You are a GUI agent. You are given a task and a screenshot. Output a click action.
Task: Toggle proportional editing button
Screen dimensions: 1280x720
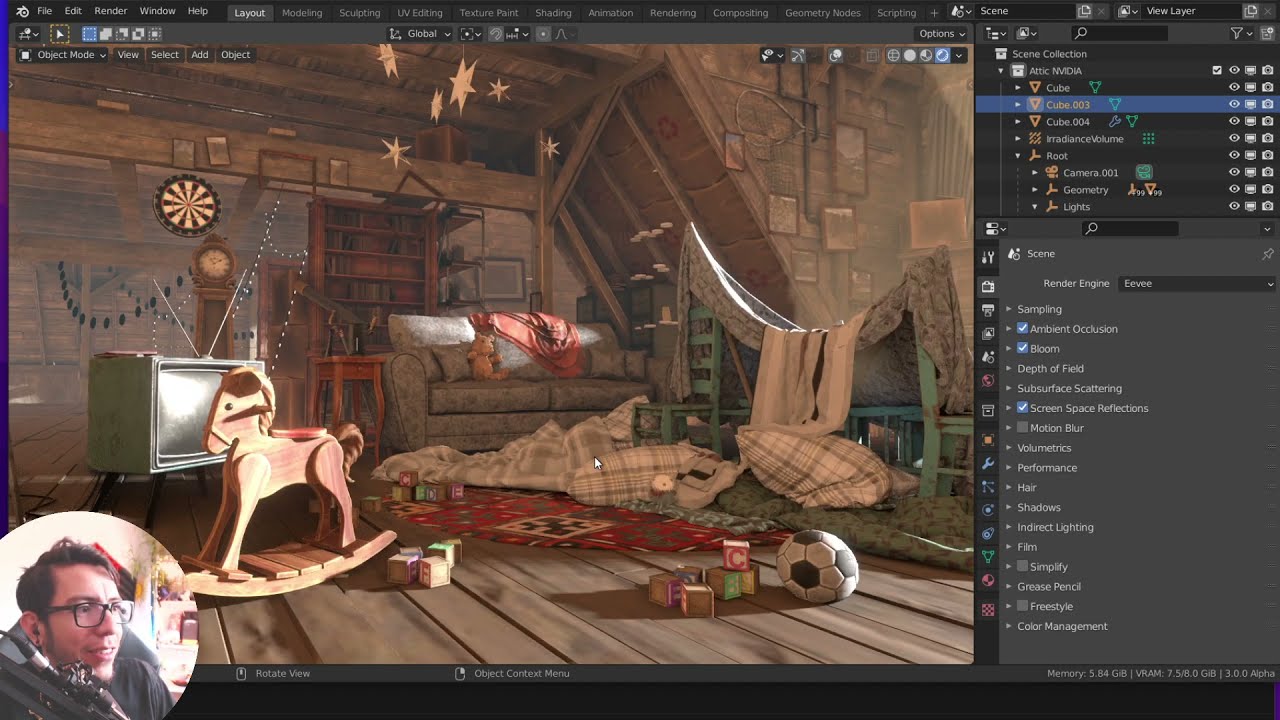[x=543, y=33]
